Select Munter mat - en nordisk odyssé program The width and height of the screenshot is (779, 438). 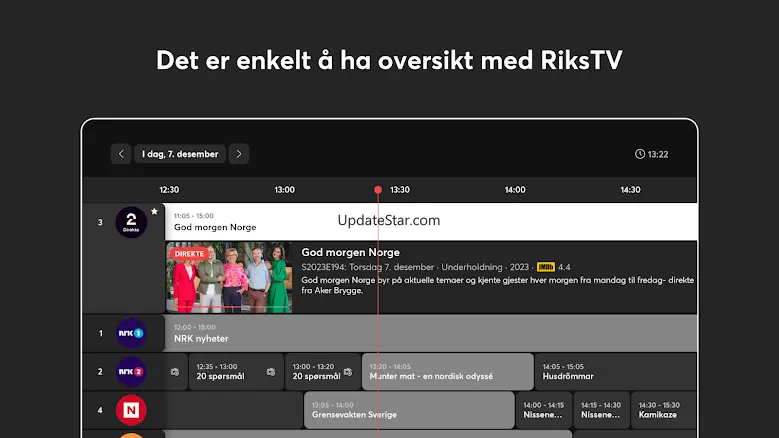(x=448, y=371)
